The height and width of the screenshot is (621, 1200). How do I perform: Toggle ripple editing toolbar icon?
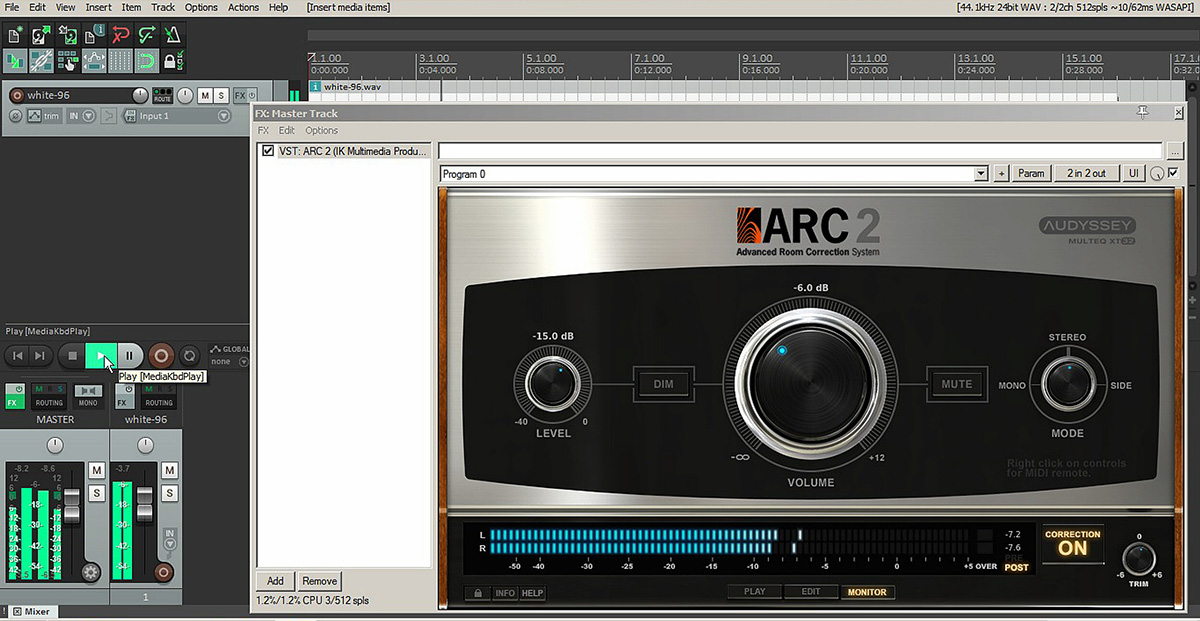point(68,61)
